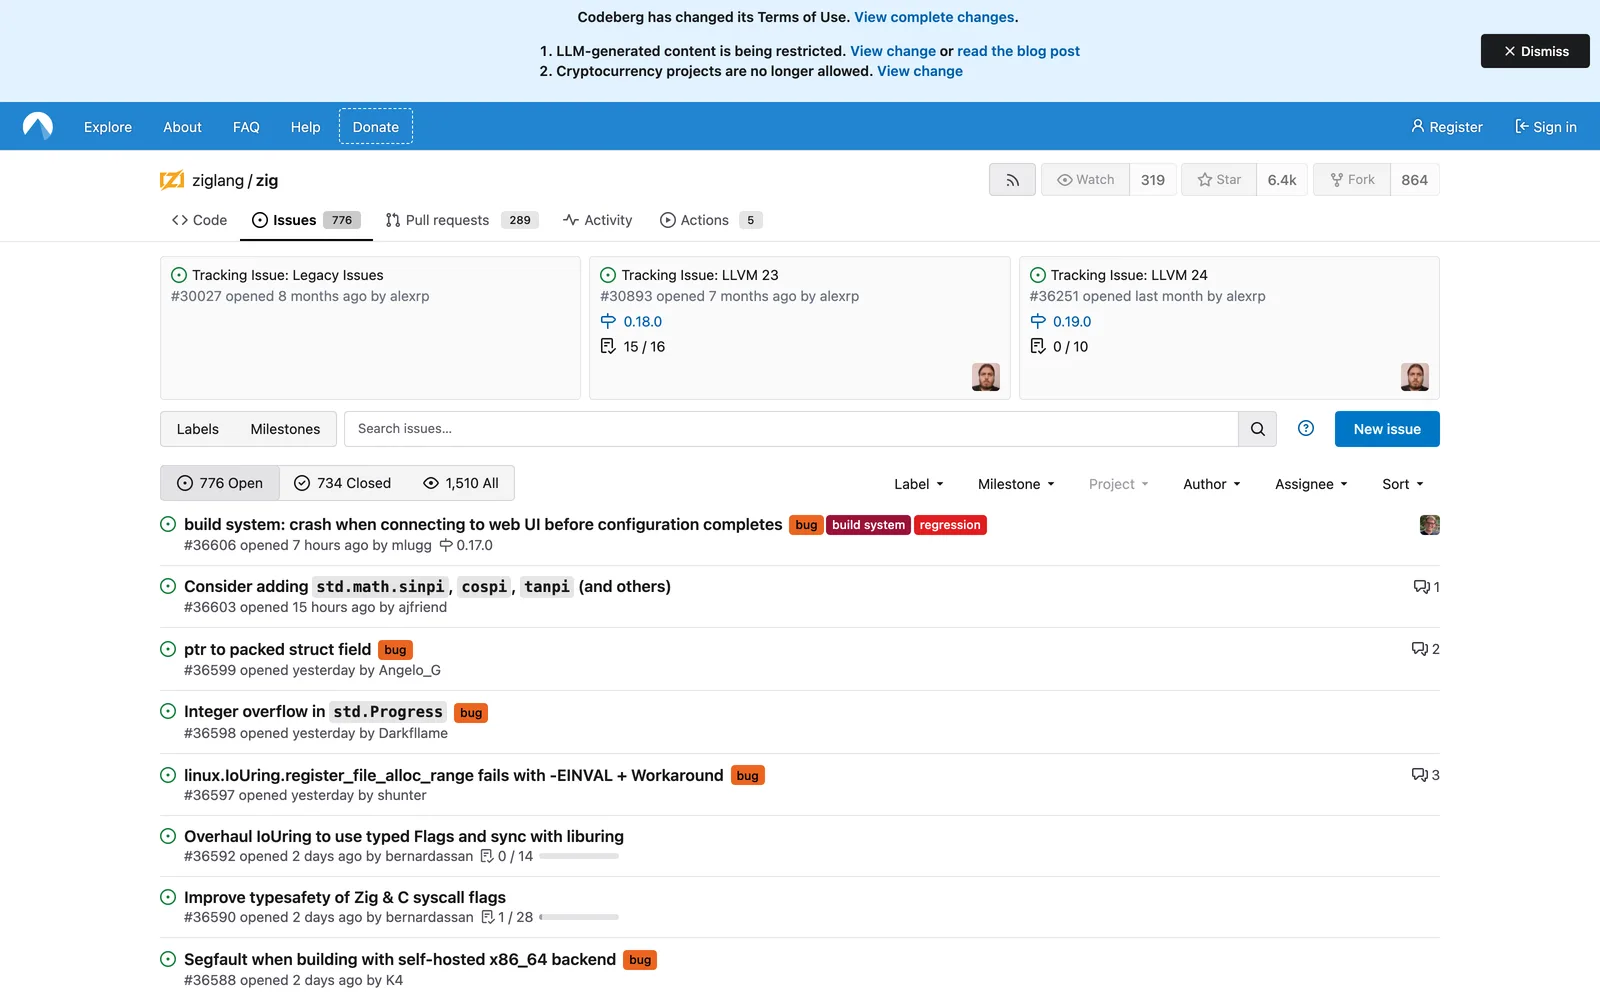Screen dimensions: 1600x1000
Task: Click the ziglang owner link
Action: click(218, 180)
